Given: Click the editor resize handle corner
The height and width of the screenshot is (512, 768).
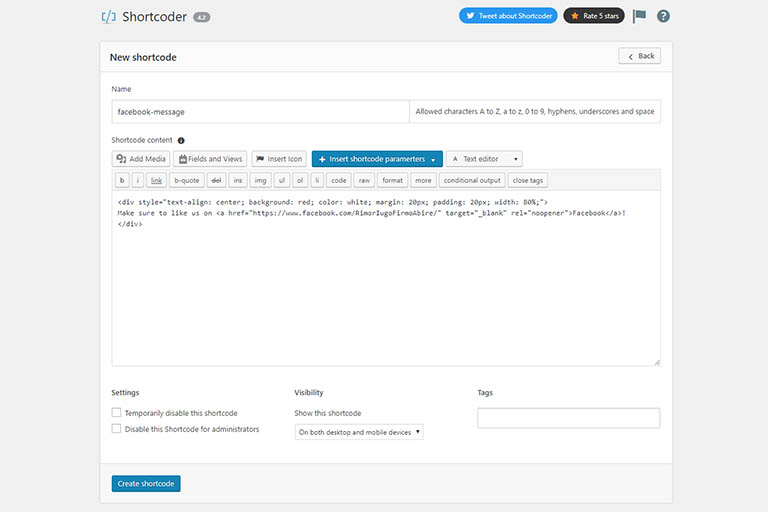Looking at the screenshot, I should [657, 363].
